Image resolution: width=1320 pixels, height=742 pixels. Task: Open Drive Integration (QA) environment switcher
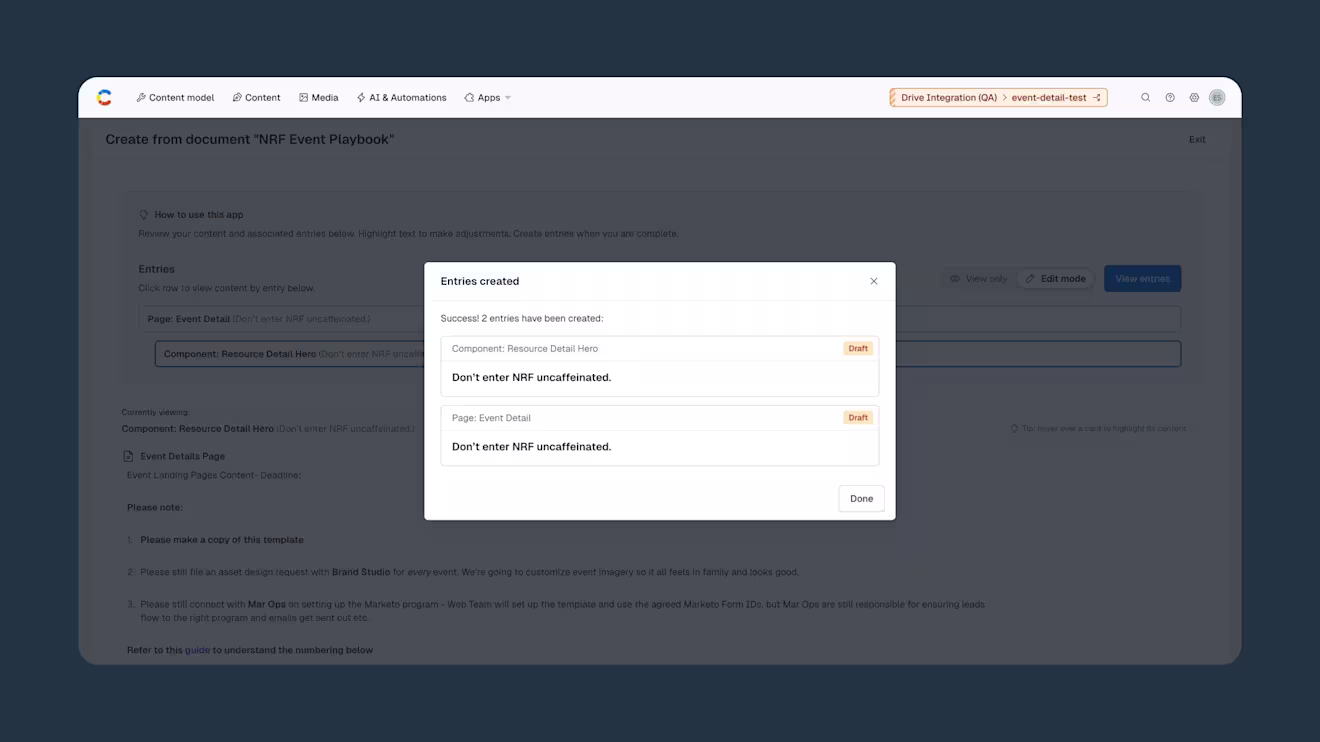pos(998,98)
